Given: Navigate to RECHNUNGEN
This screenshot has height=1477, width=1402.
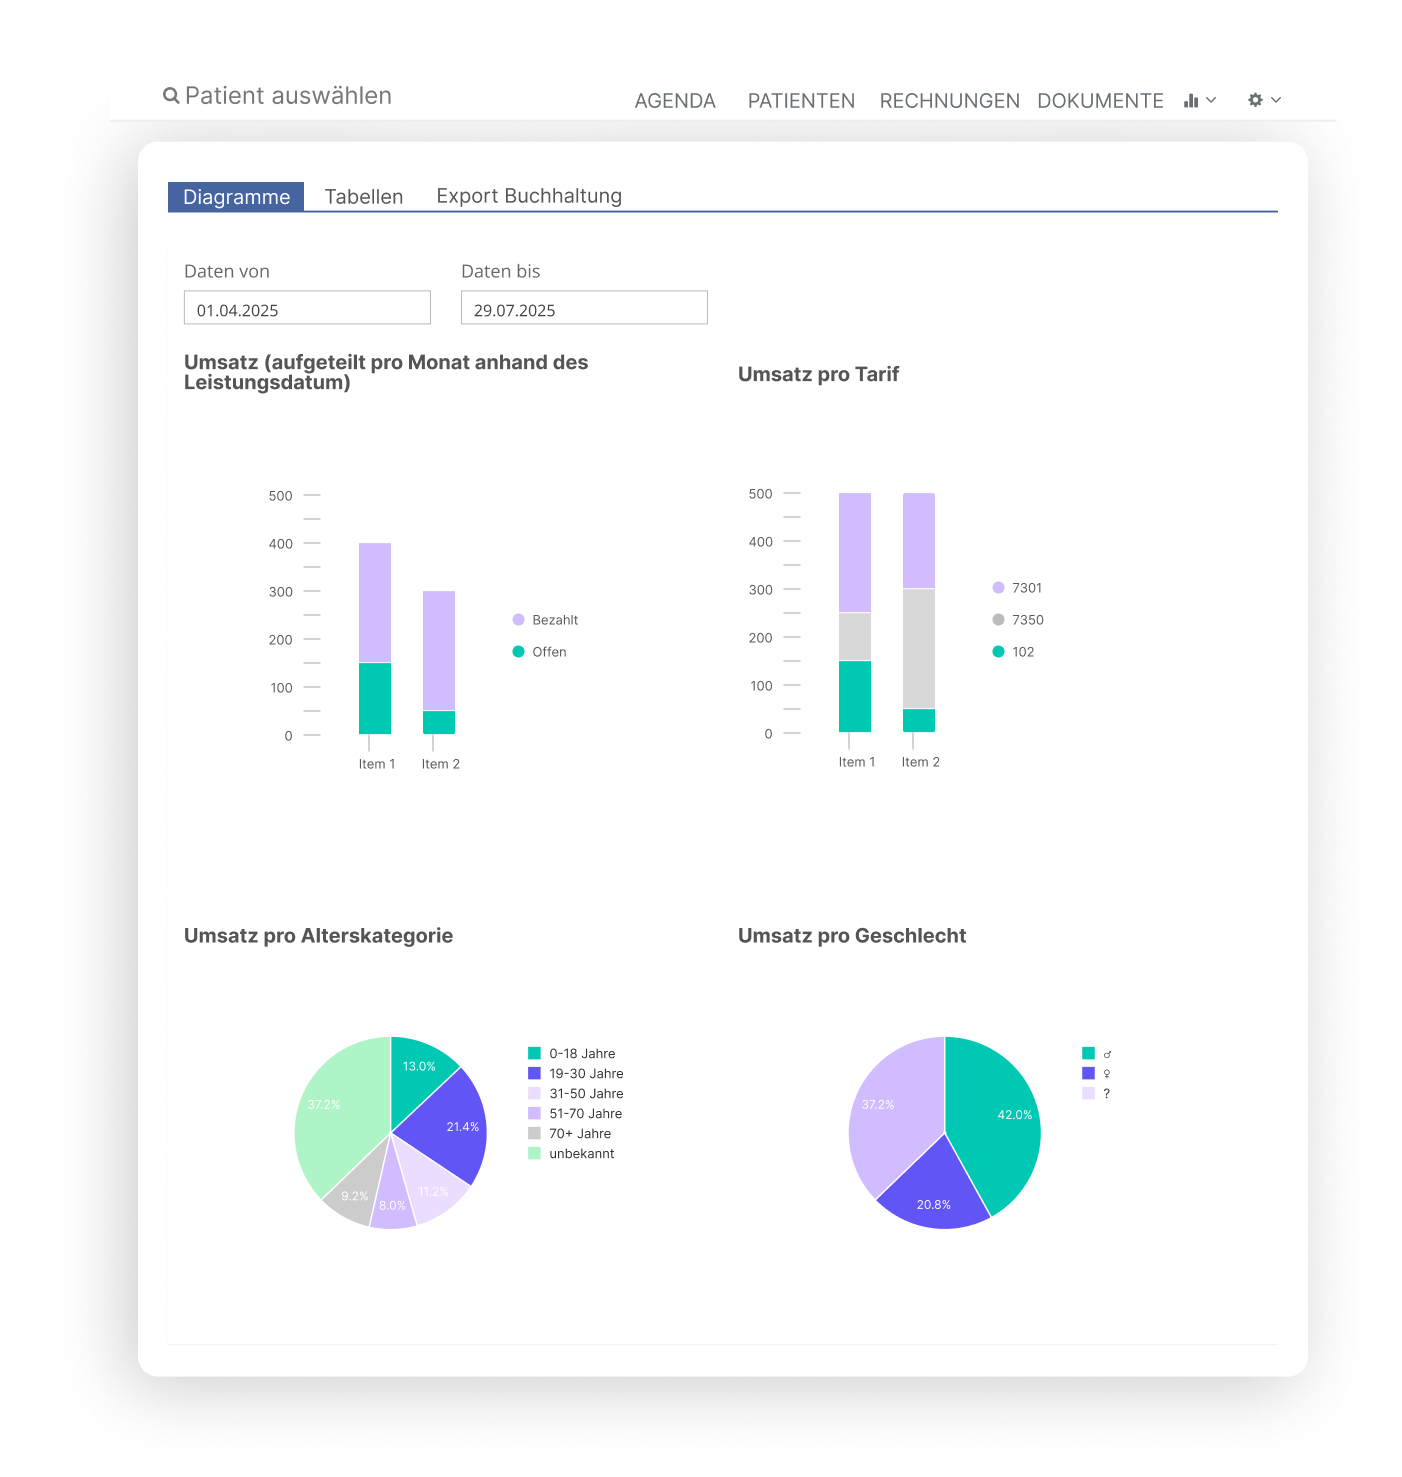Looking at the screenshot, I should pos(949,101).
